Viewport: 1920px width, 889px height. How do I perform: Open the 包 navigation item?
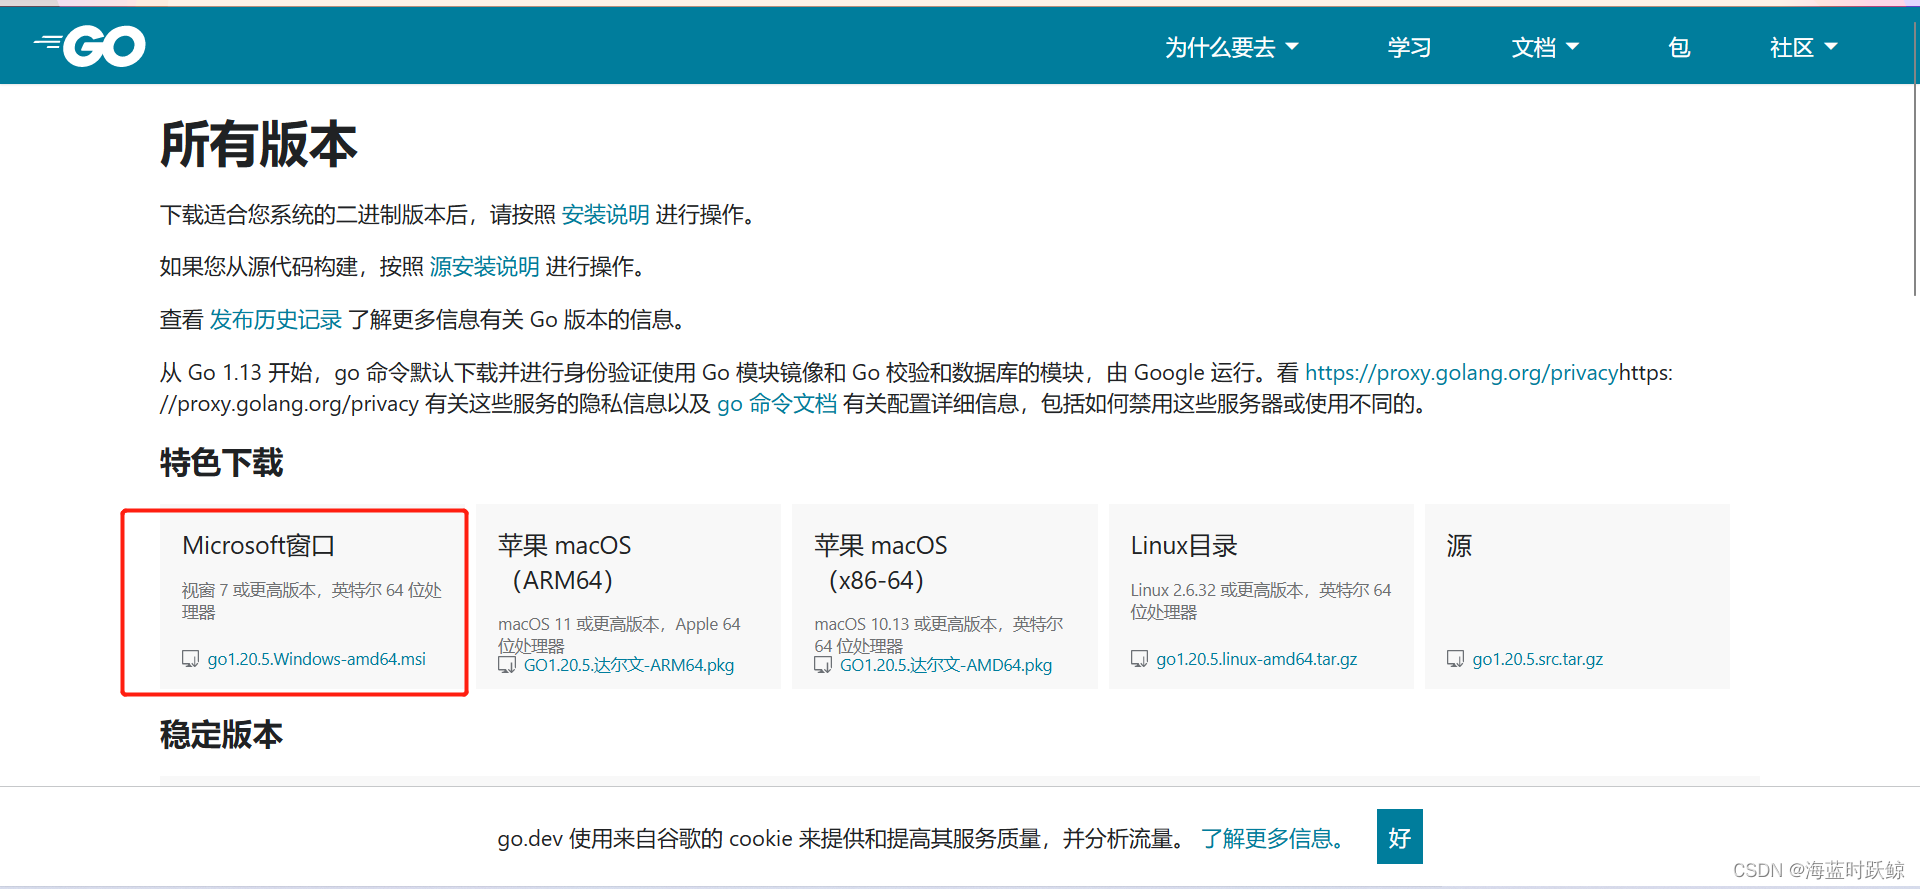[1679, 47]
